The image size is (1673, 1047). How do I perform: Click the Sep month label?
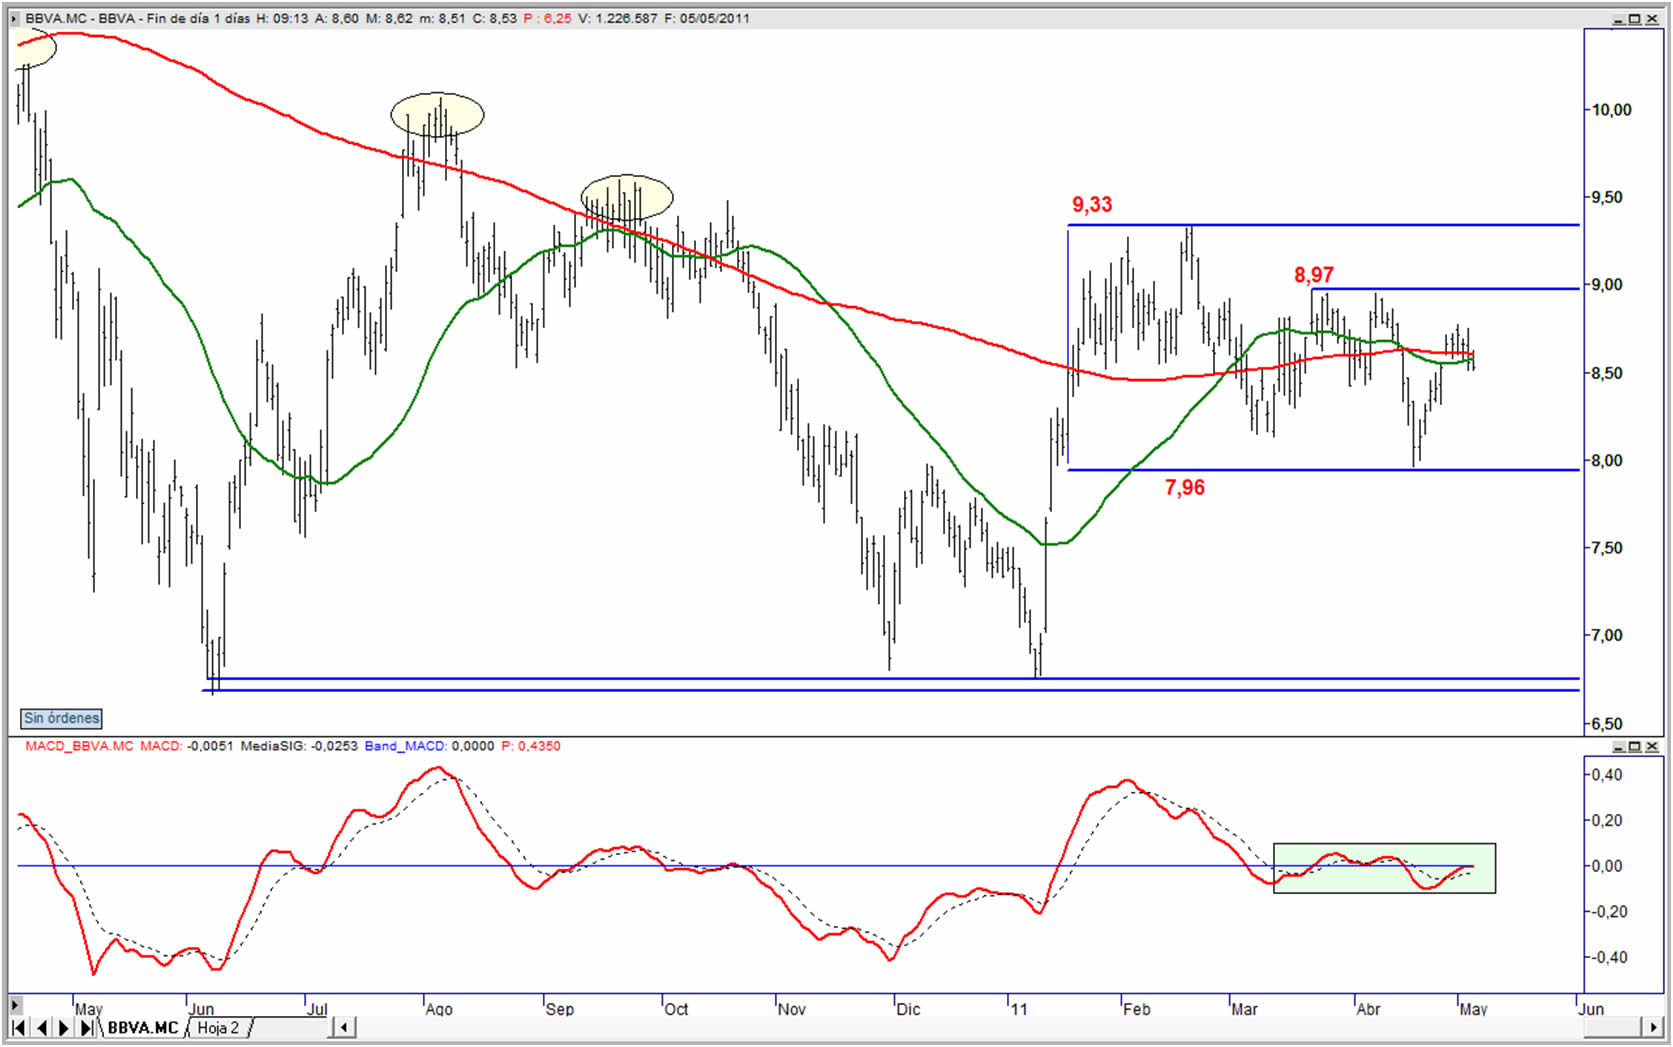coord(560,1009)
